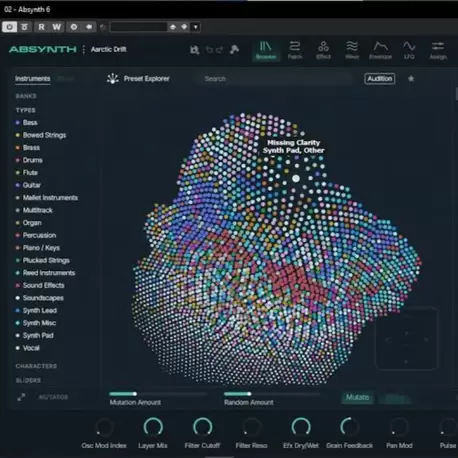
Task: Select the Instruments browser tab
Action: 33,79
